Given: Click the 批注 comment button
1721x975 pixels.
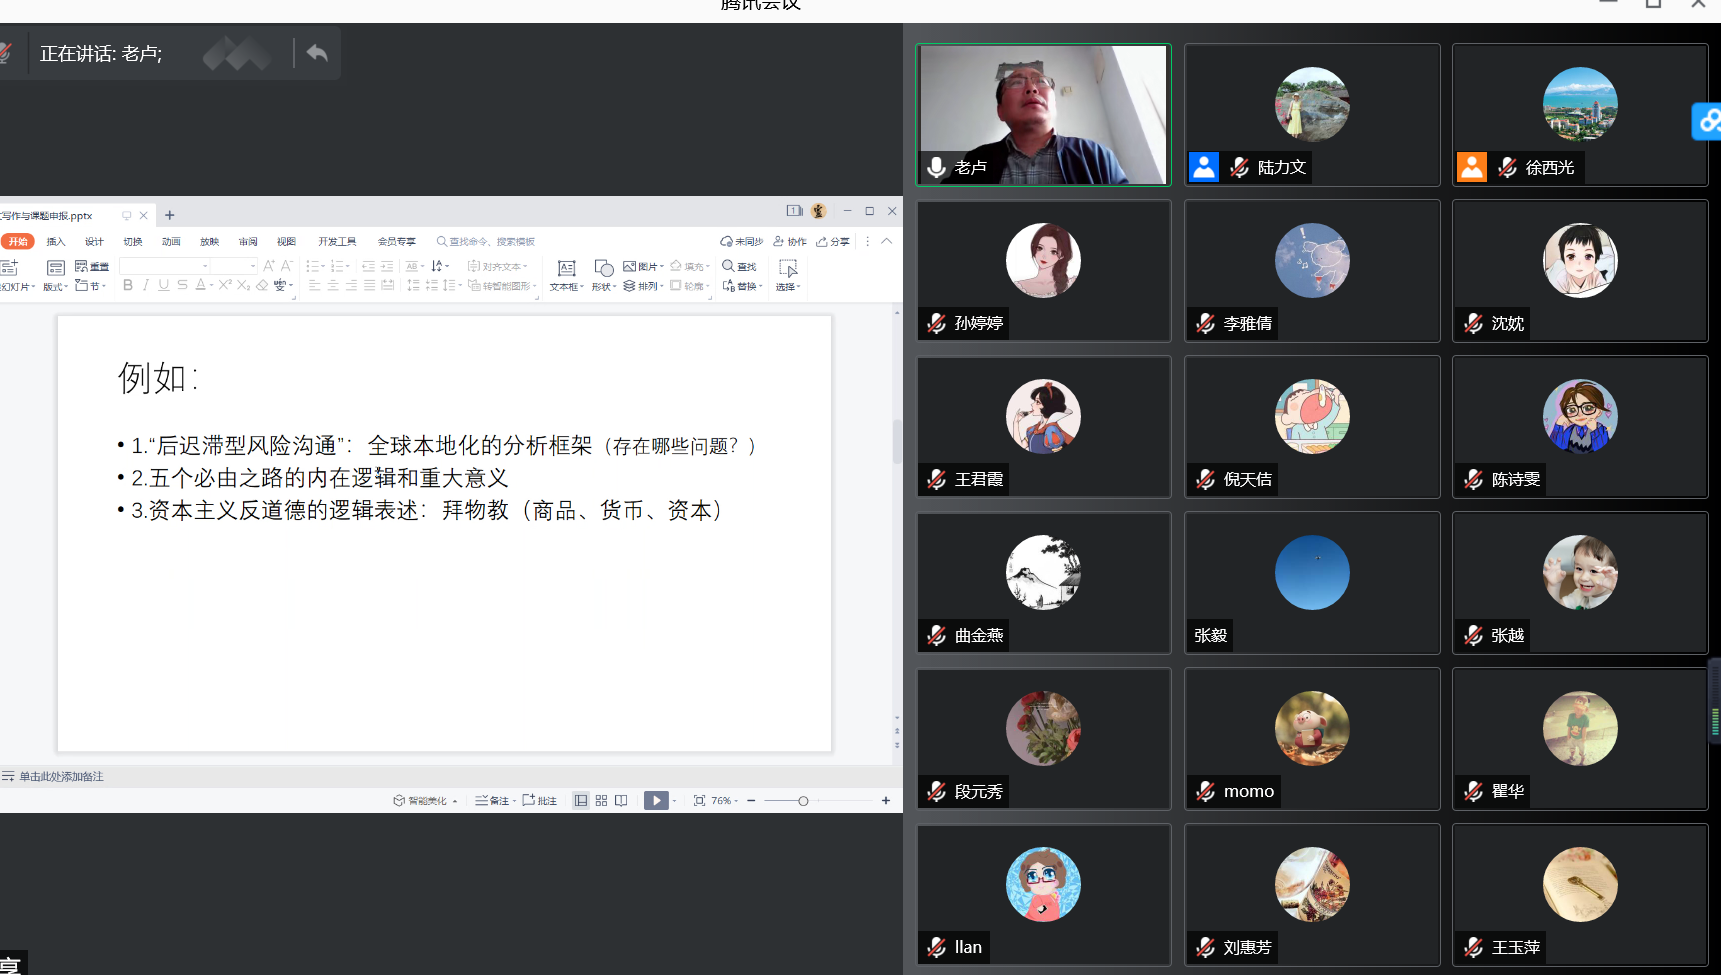Looking at the screenshot, I should [x=540, y=801].
